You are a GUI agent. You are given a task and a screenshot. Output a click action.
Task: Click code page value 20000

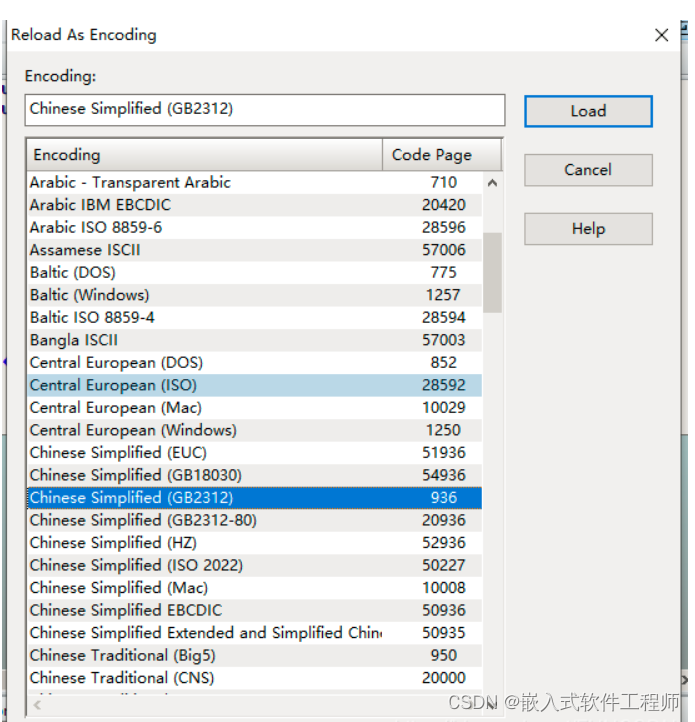[444, 679]
